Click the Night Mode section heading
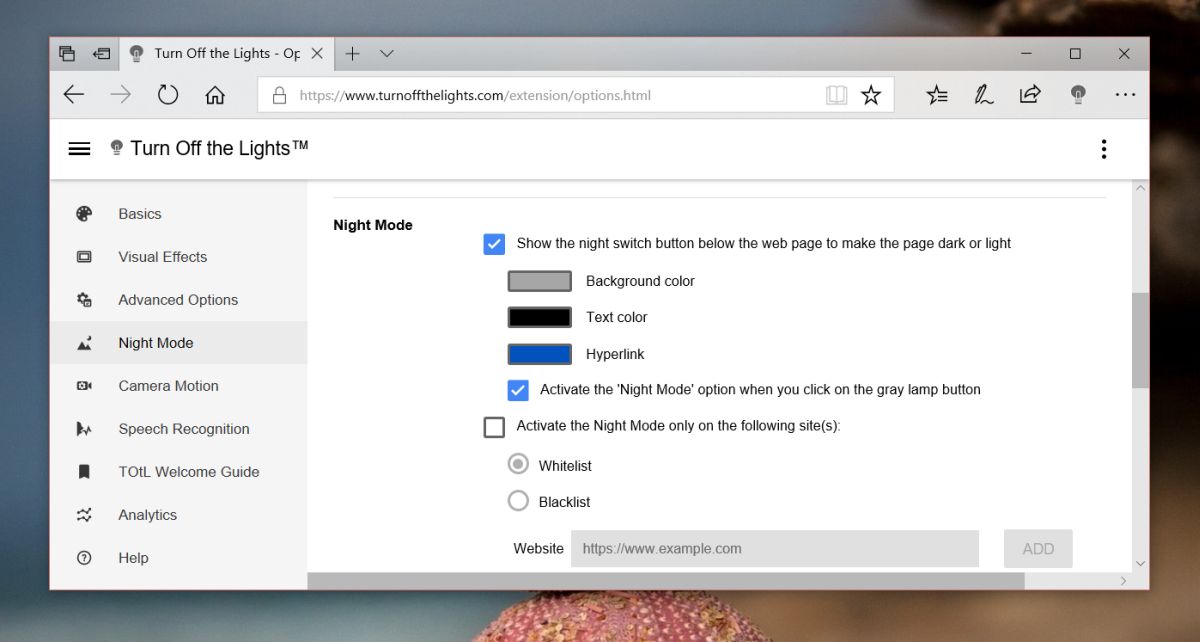Viewport: 1200px width, 642px height. pyautogui.click(x=373, y=225)
